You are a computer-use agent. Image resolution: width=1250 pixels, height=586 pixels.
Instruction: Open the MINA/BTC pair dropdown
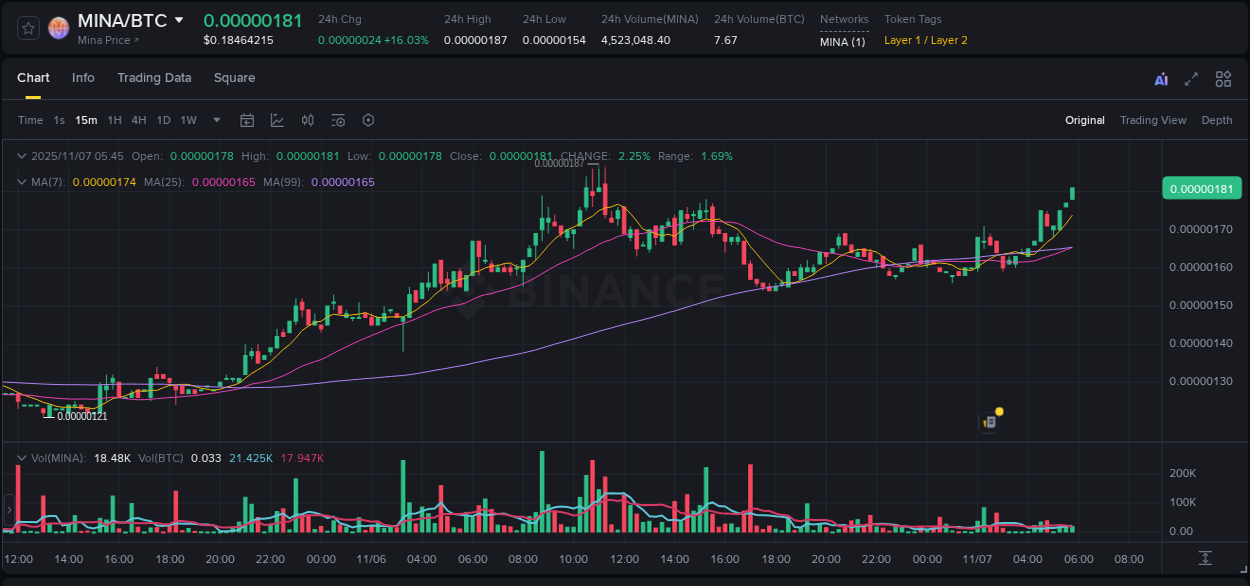(180, 19)
